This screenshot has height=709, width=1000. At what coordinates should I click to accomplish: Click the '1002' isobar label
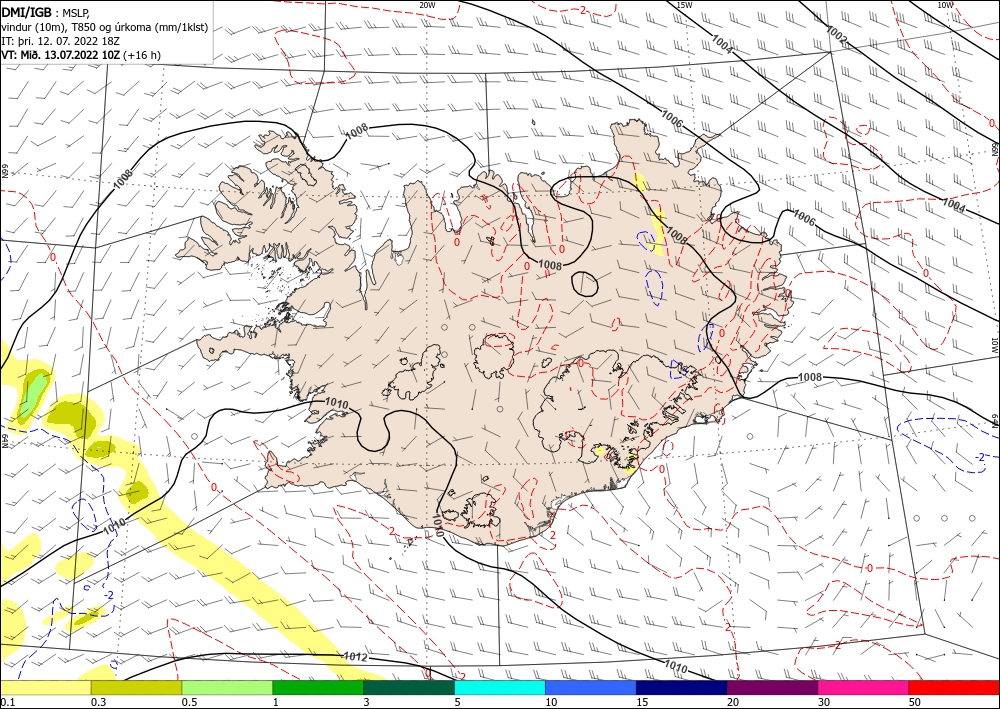[x=836, y=36]
